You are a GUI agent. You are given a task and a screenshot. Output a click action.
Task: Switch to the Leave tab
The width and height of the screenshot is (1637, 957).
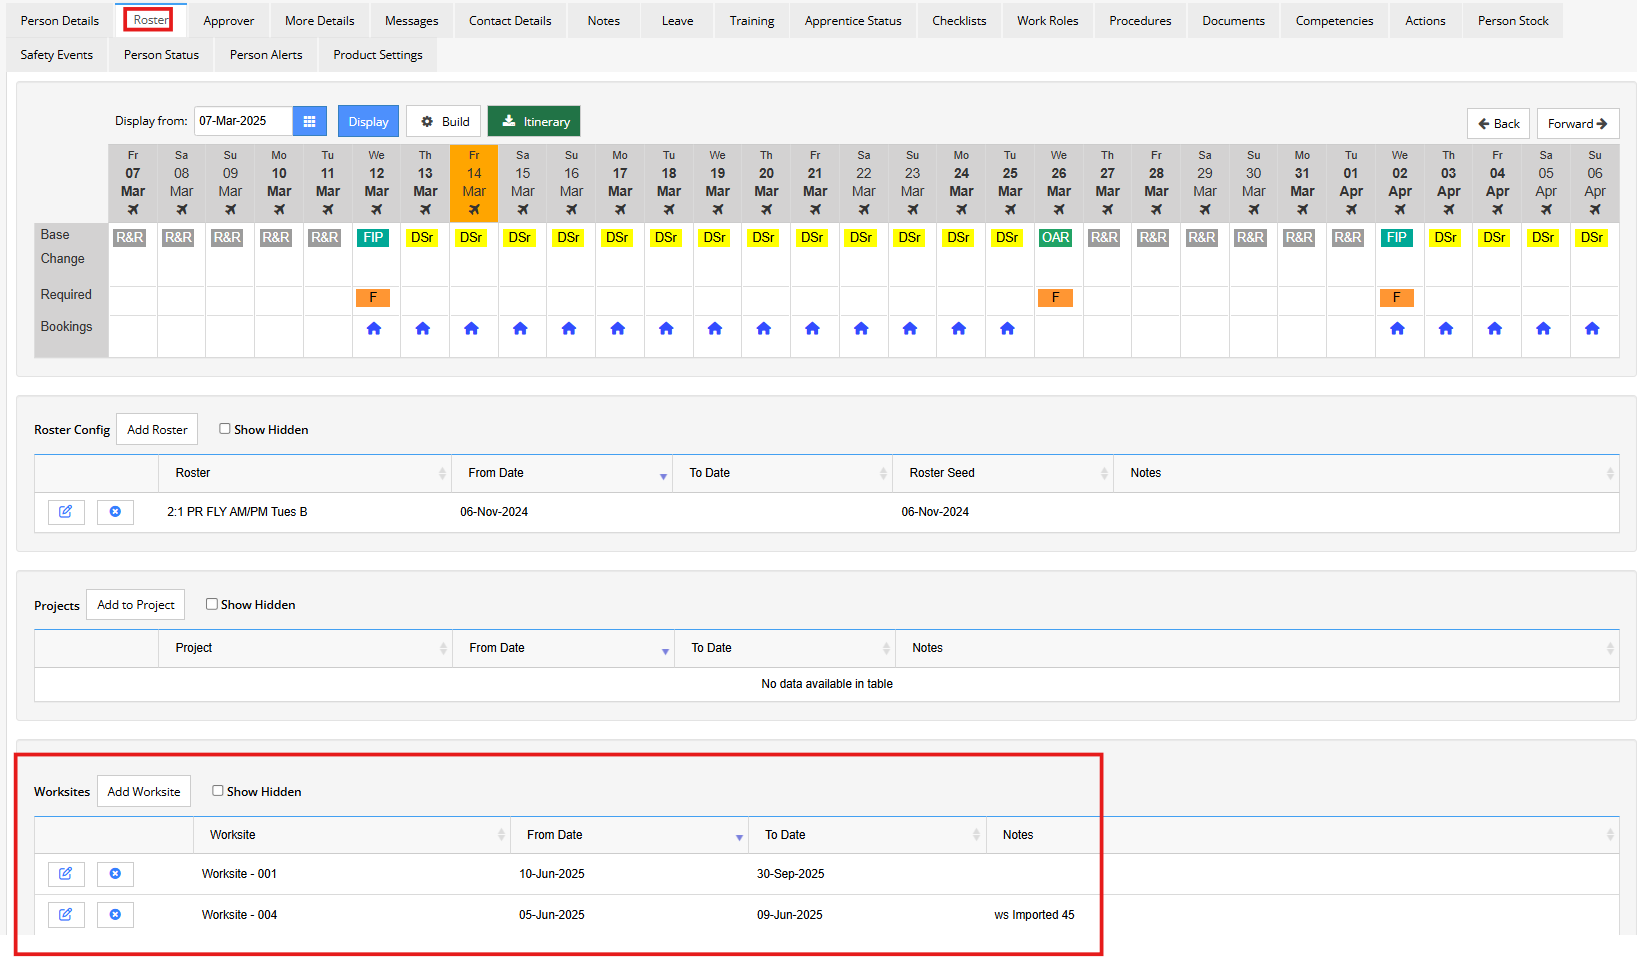click(677, 21)
